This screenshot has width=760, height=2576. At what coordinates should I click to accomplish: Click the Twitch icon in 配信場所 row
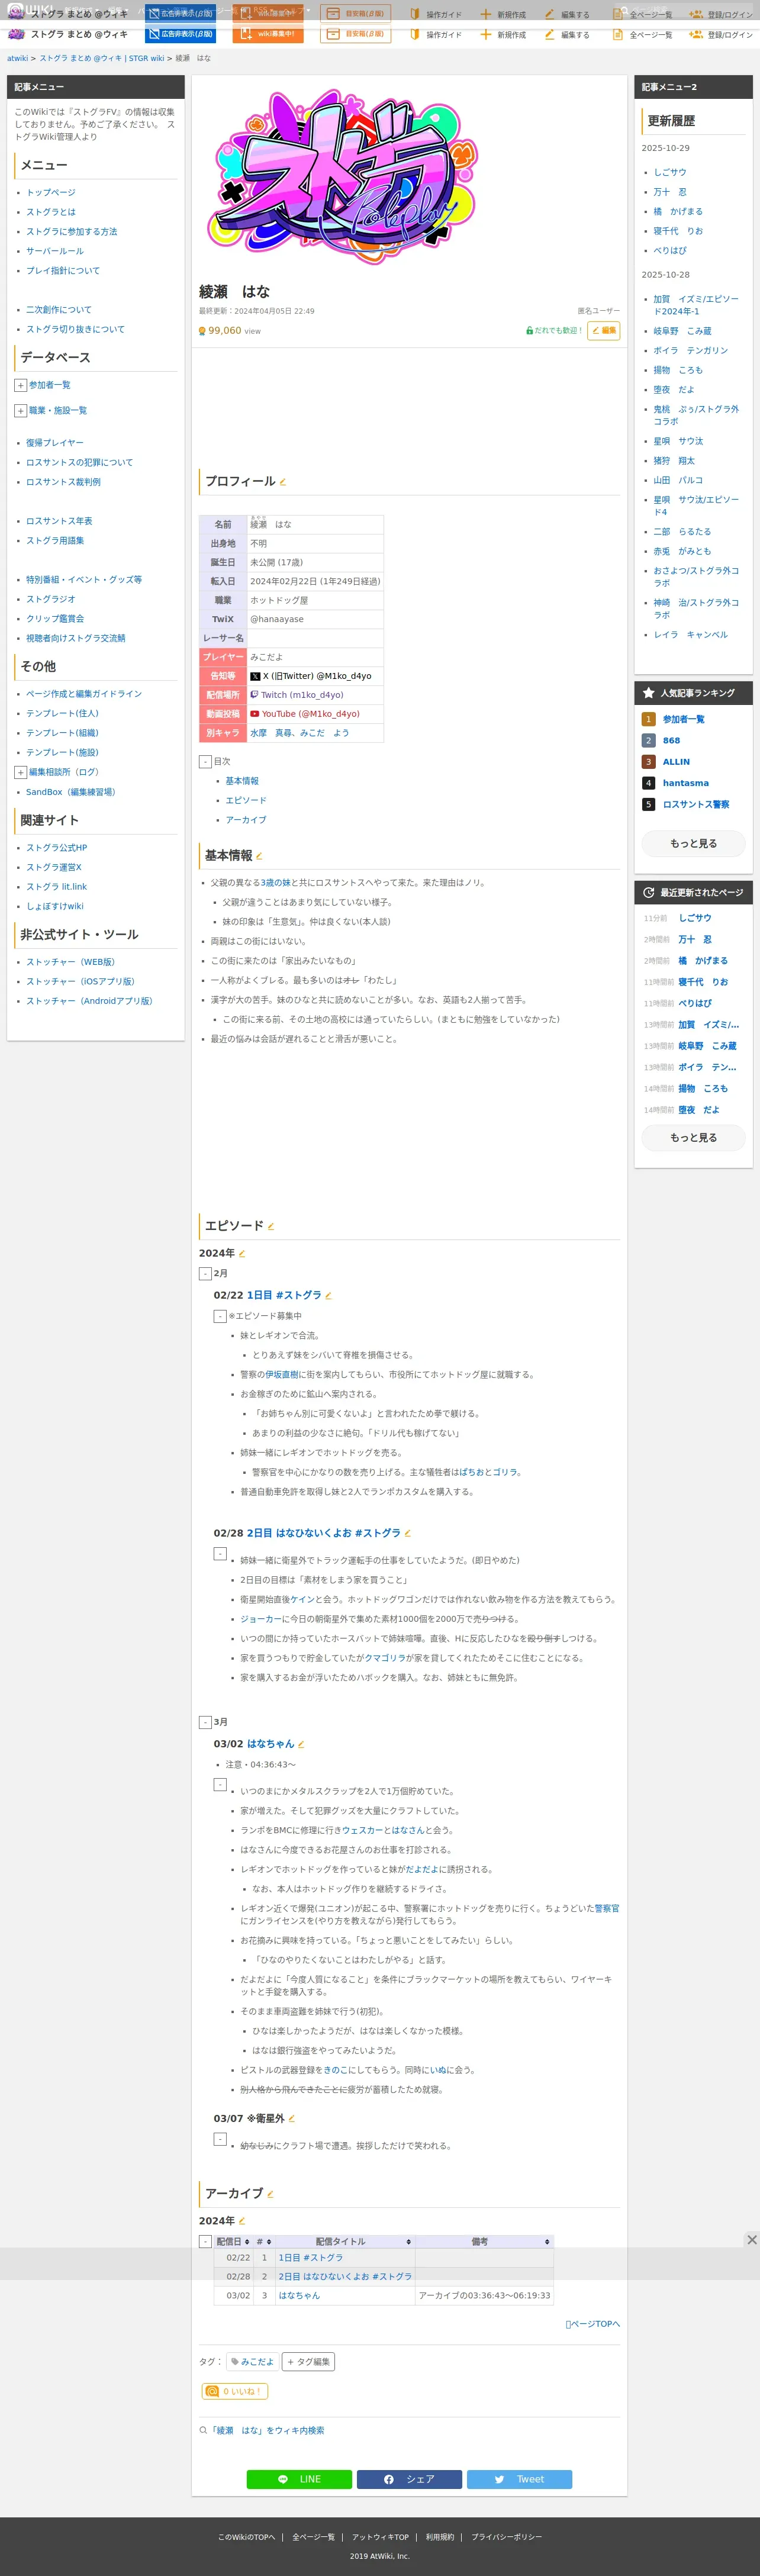coord(254,694)
